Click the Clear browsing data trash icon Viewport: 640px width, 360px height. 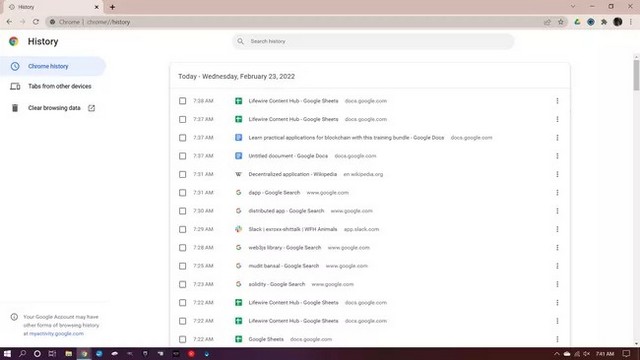pos(15,108)
